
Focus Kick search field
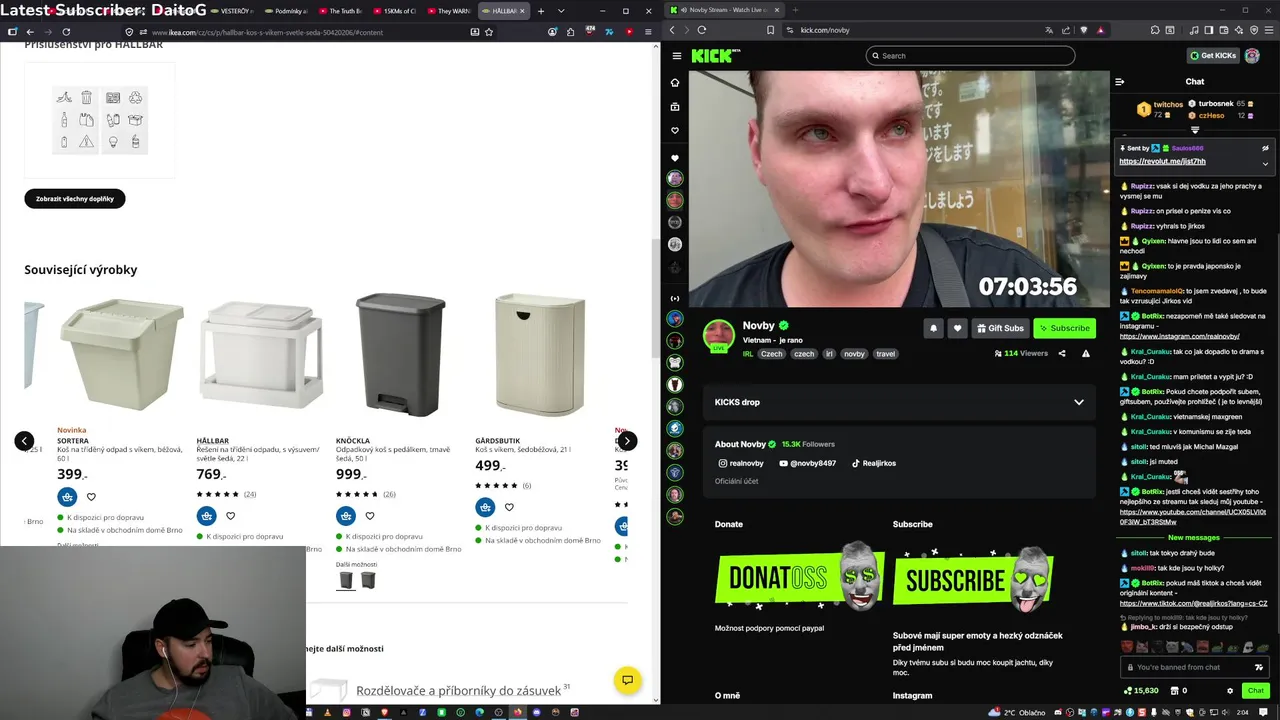(970, 56)
